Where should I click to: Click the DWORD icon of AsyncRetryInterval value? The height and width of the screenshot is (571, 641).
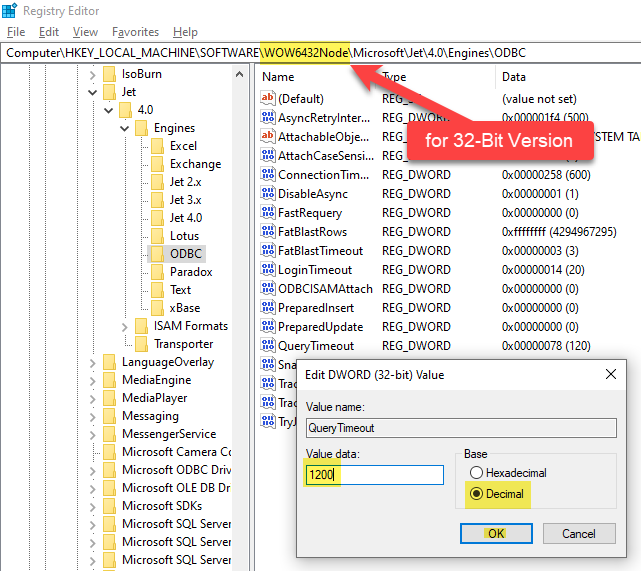click(267, 117)
